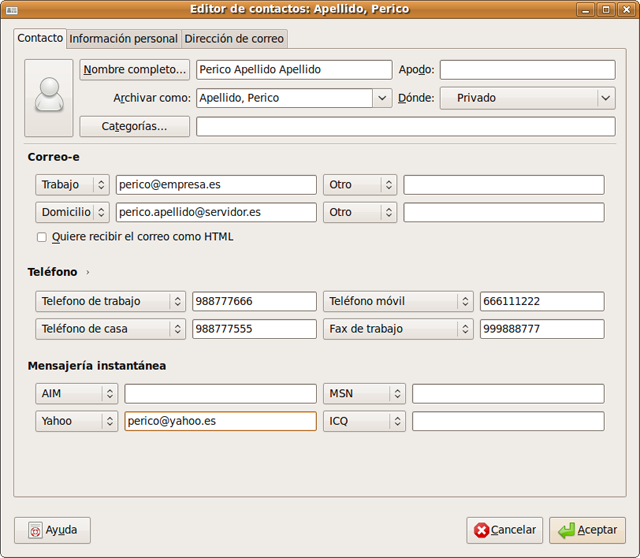
Task: Click the empty MSN account field
Action: [508, 394]
